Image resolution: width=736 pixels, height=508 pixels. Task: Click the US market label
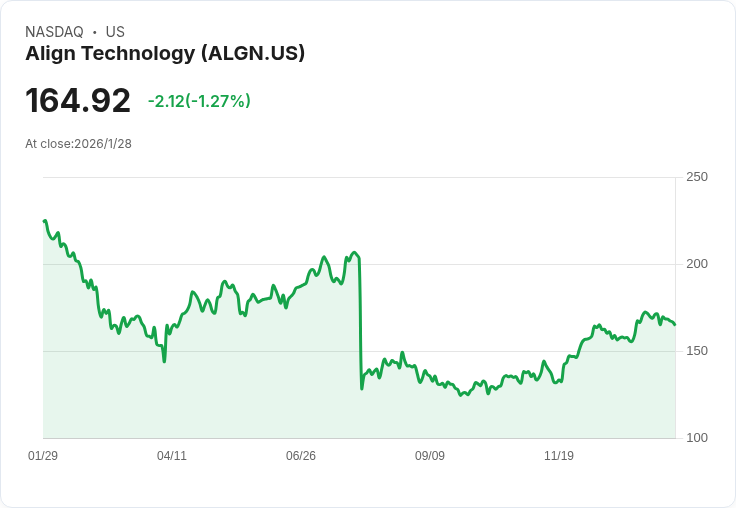coord(115,32)
